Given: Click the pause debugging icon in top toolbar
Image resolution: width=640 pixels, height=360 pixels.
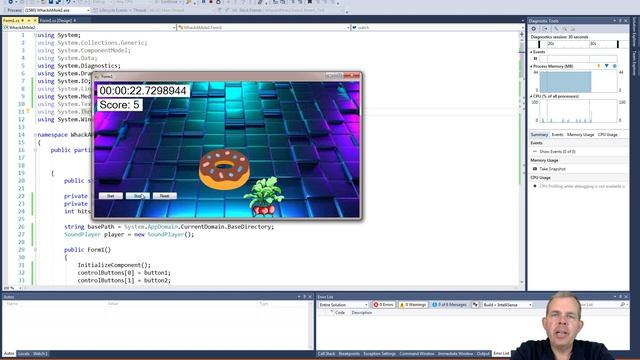Looking at the screenshot, I should 203,2.
